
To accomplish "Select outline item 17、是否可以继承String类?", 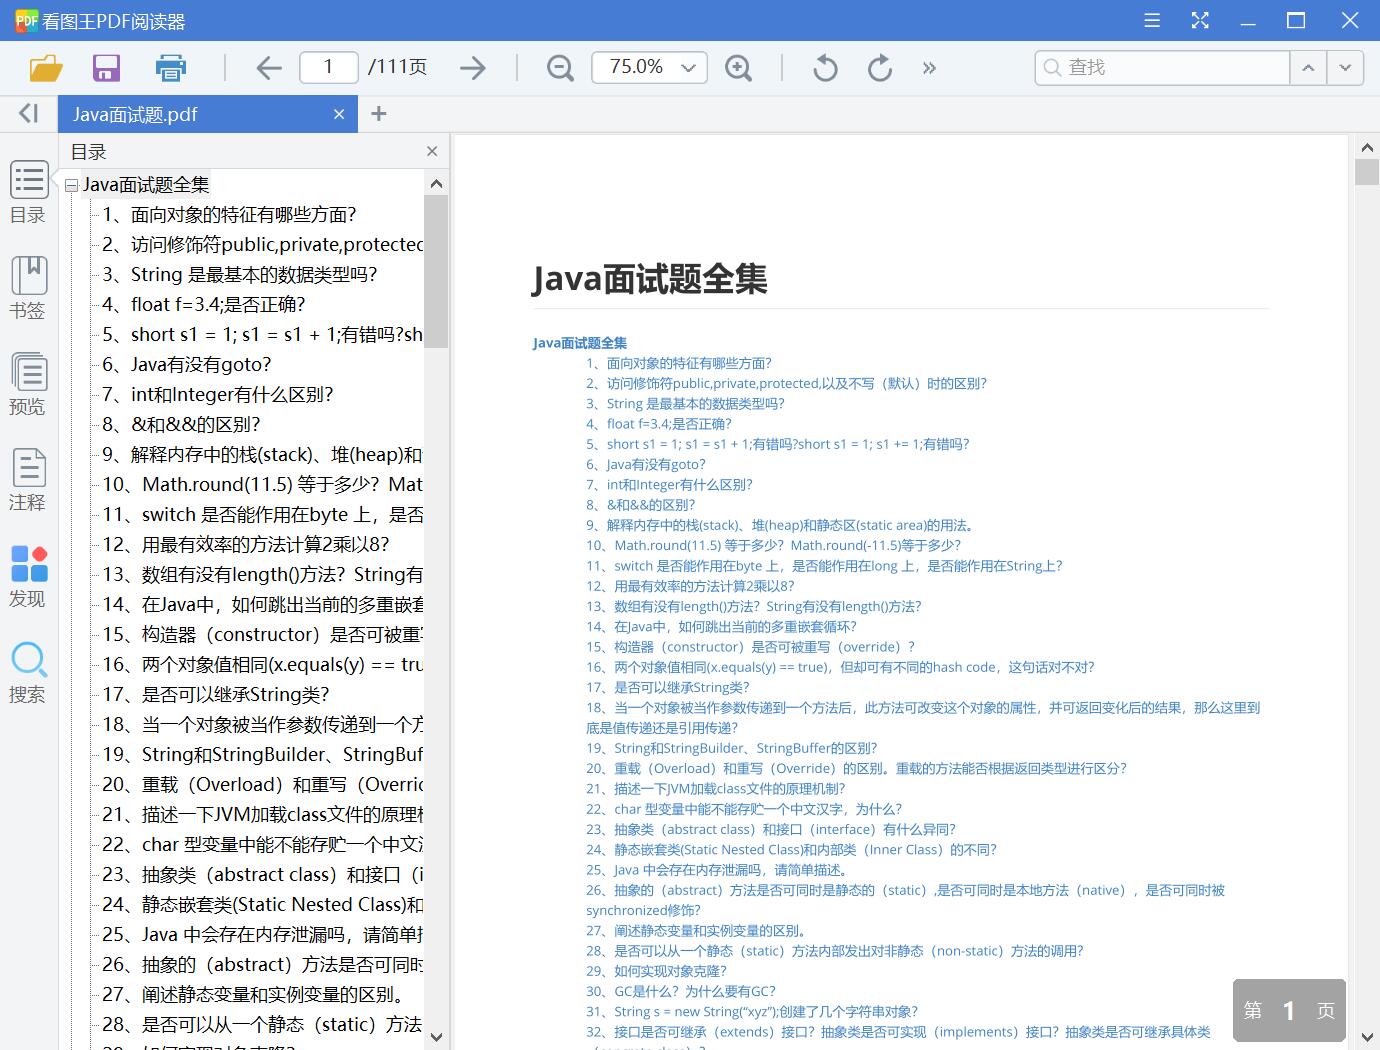I will 216,695.
